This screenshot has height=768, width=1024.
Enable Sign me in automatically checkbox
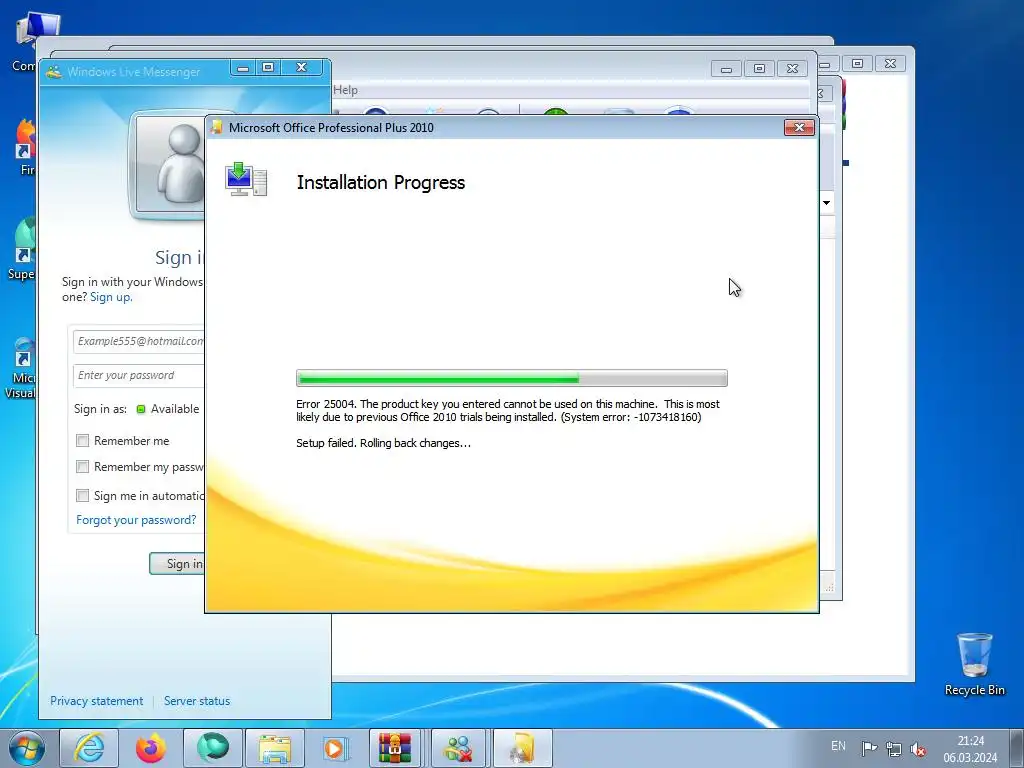pyautogui.click(x=82, y=496)
